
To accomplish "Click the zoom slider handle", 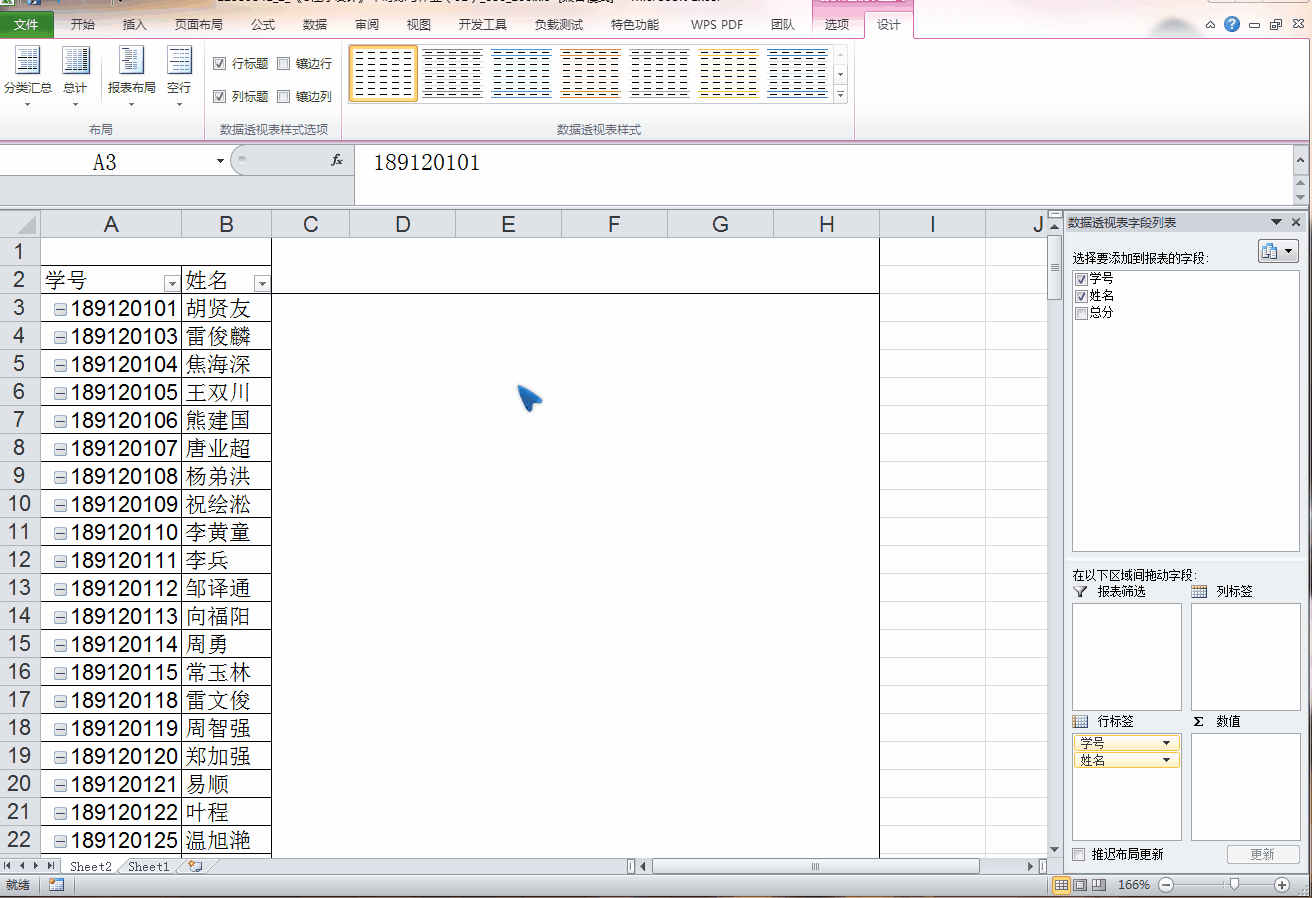I will [1236, 885].
